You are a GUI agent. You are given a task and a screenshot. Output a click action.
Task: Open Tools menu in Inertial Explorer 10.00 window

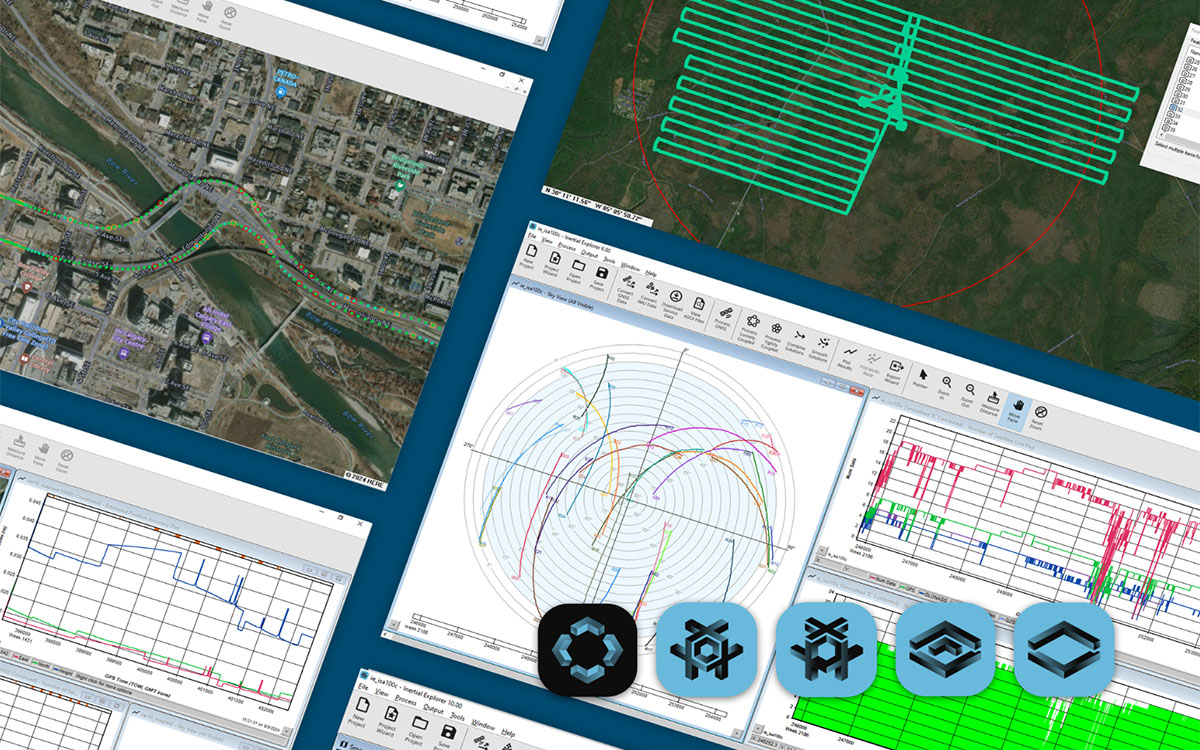[458, 716]
